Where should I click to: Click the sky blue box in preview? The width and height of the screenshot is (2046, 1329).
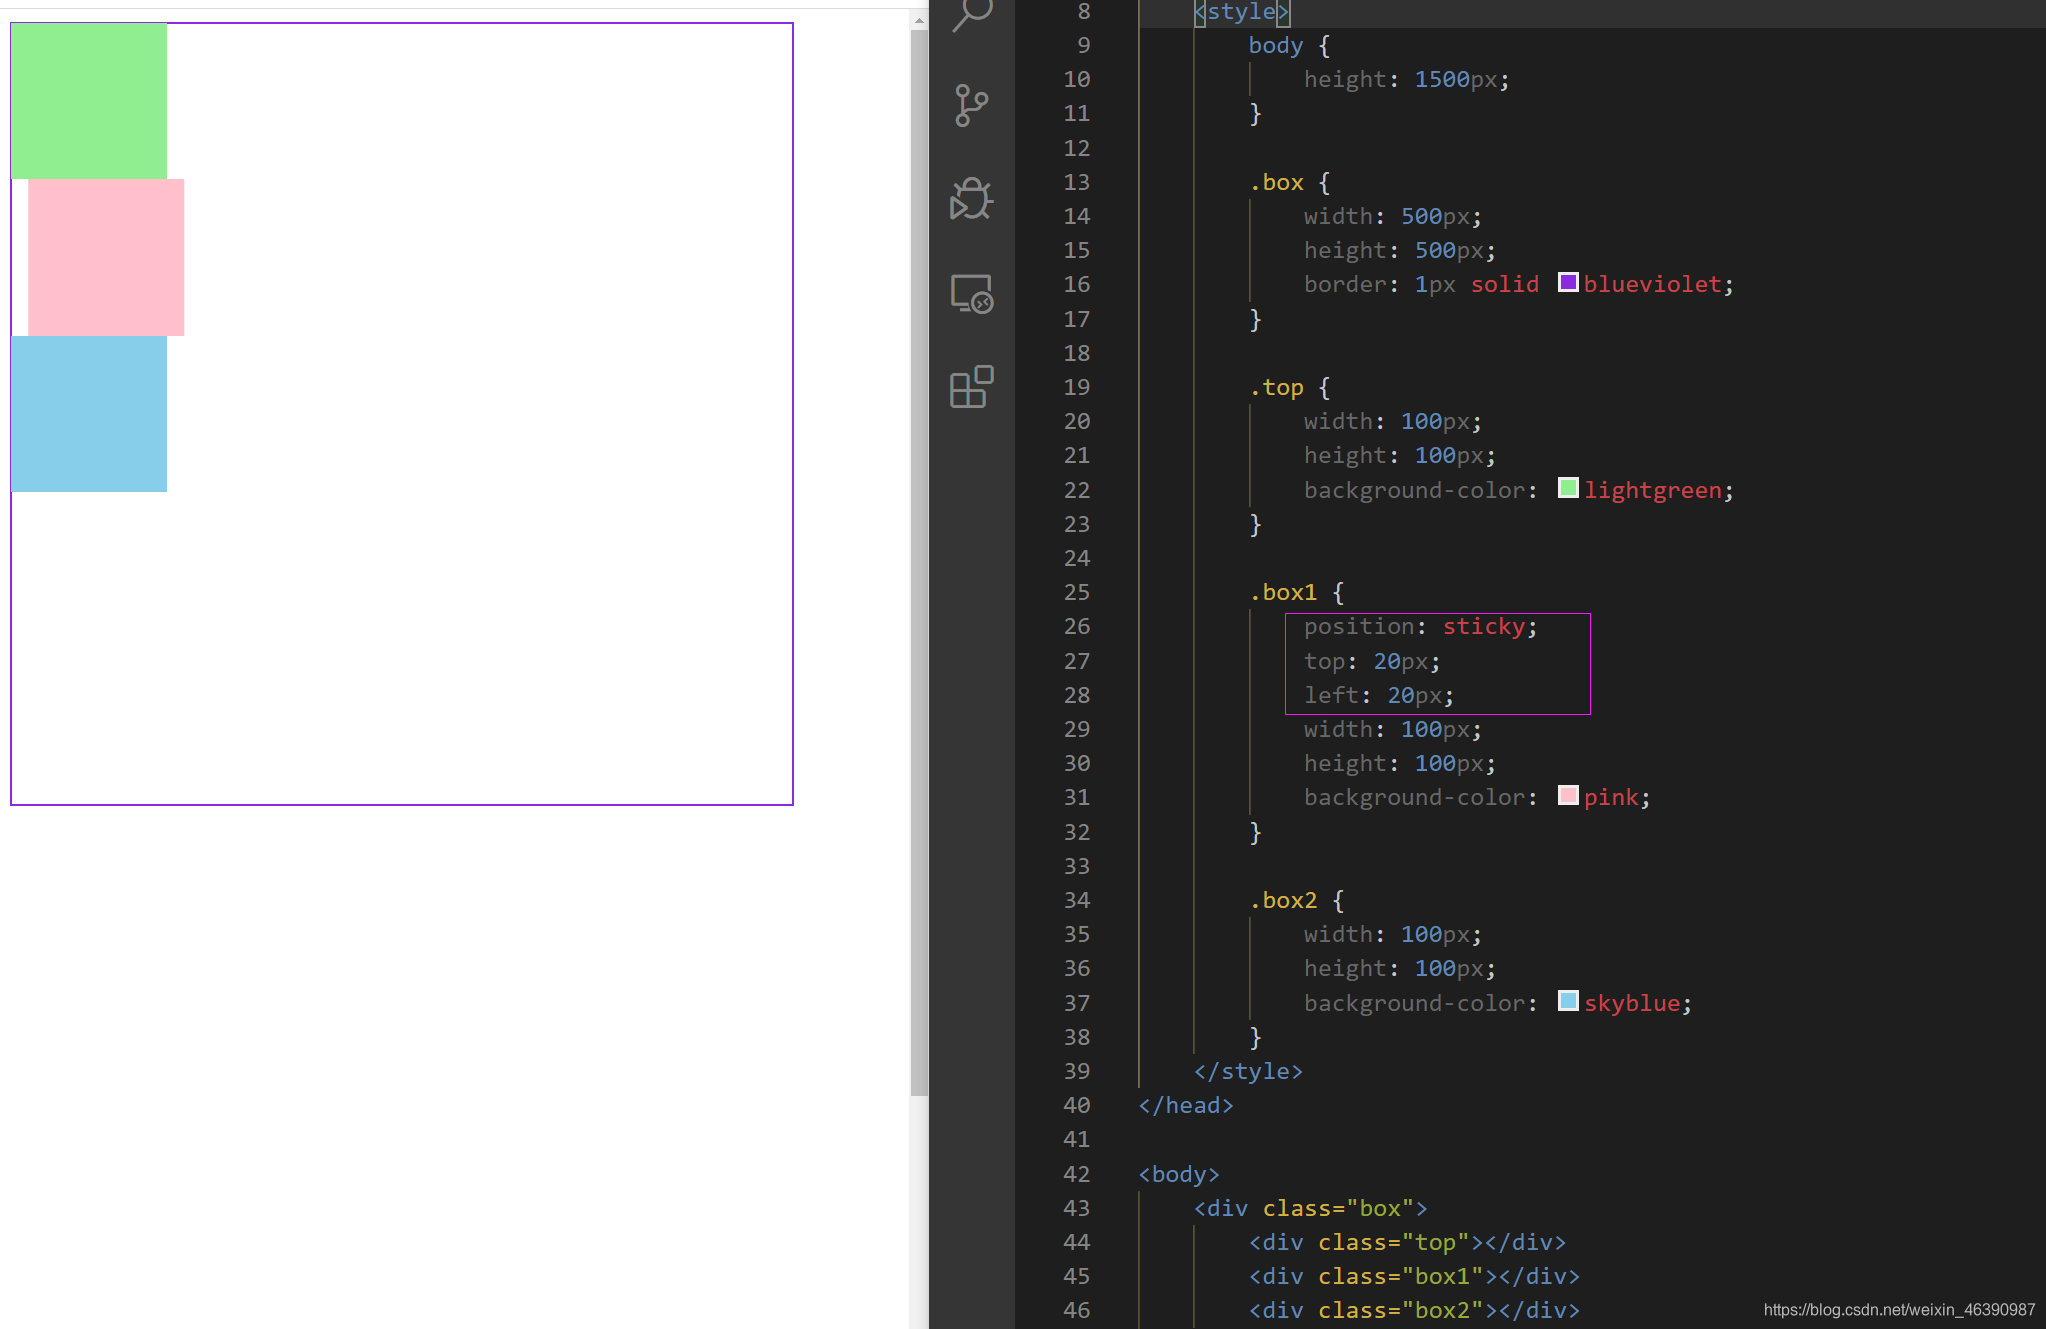point(89,413)
